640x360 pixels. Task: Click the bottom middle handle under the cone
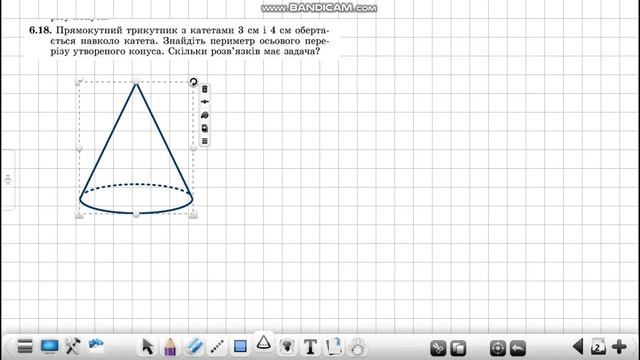point(136,214)
